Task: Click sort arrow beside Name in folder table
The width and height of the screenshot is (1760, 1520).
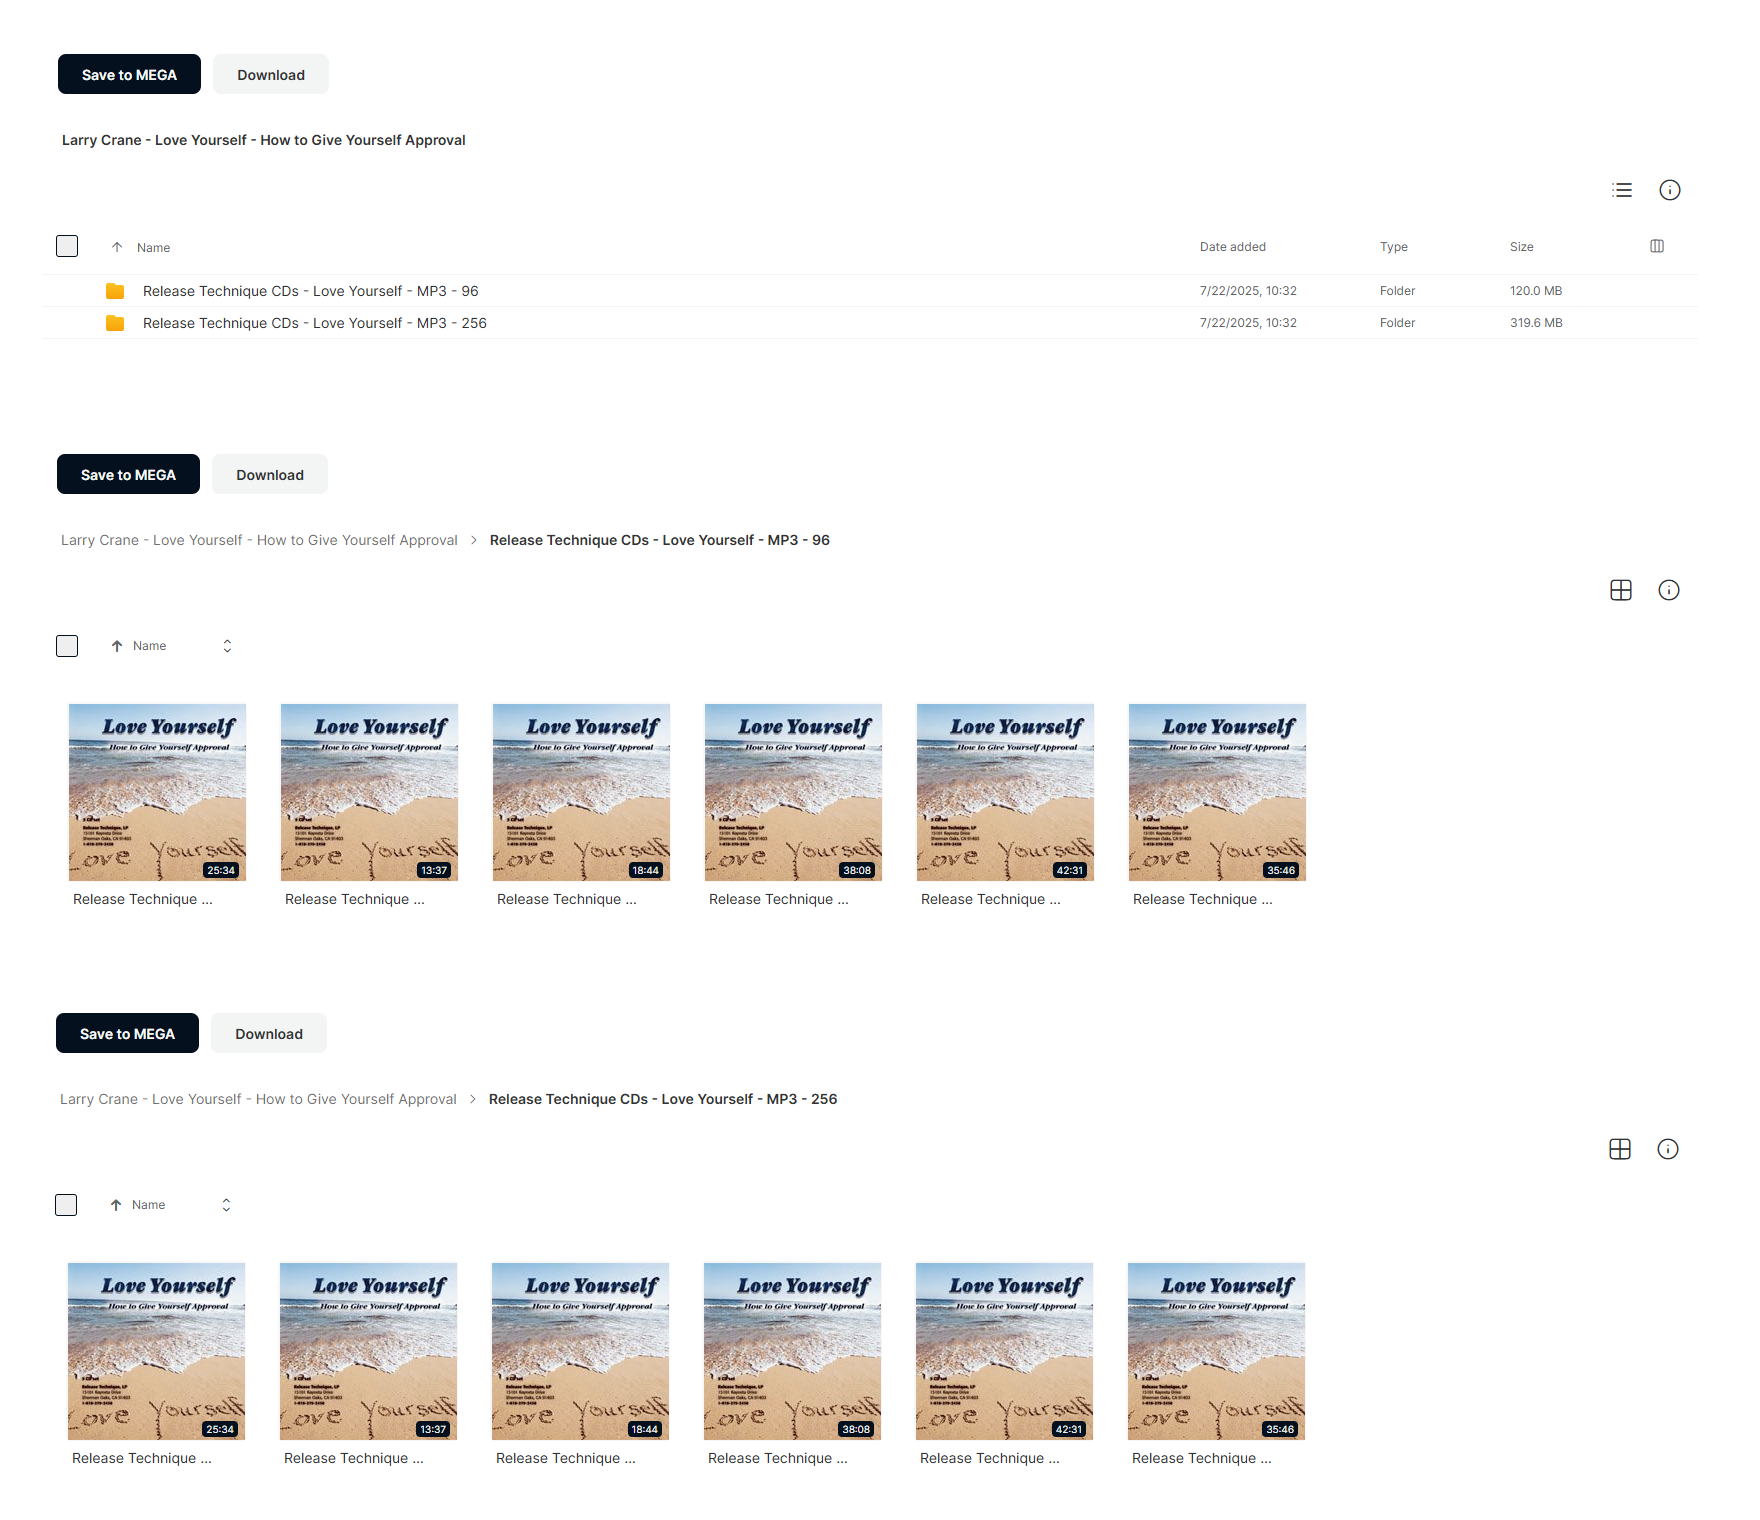Action: pyautogui.click(x=117, y=247)
